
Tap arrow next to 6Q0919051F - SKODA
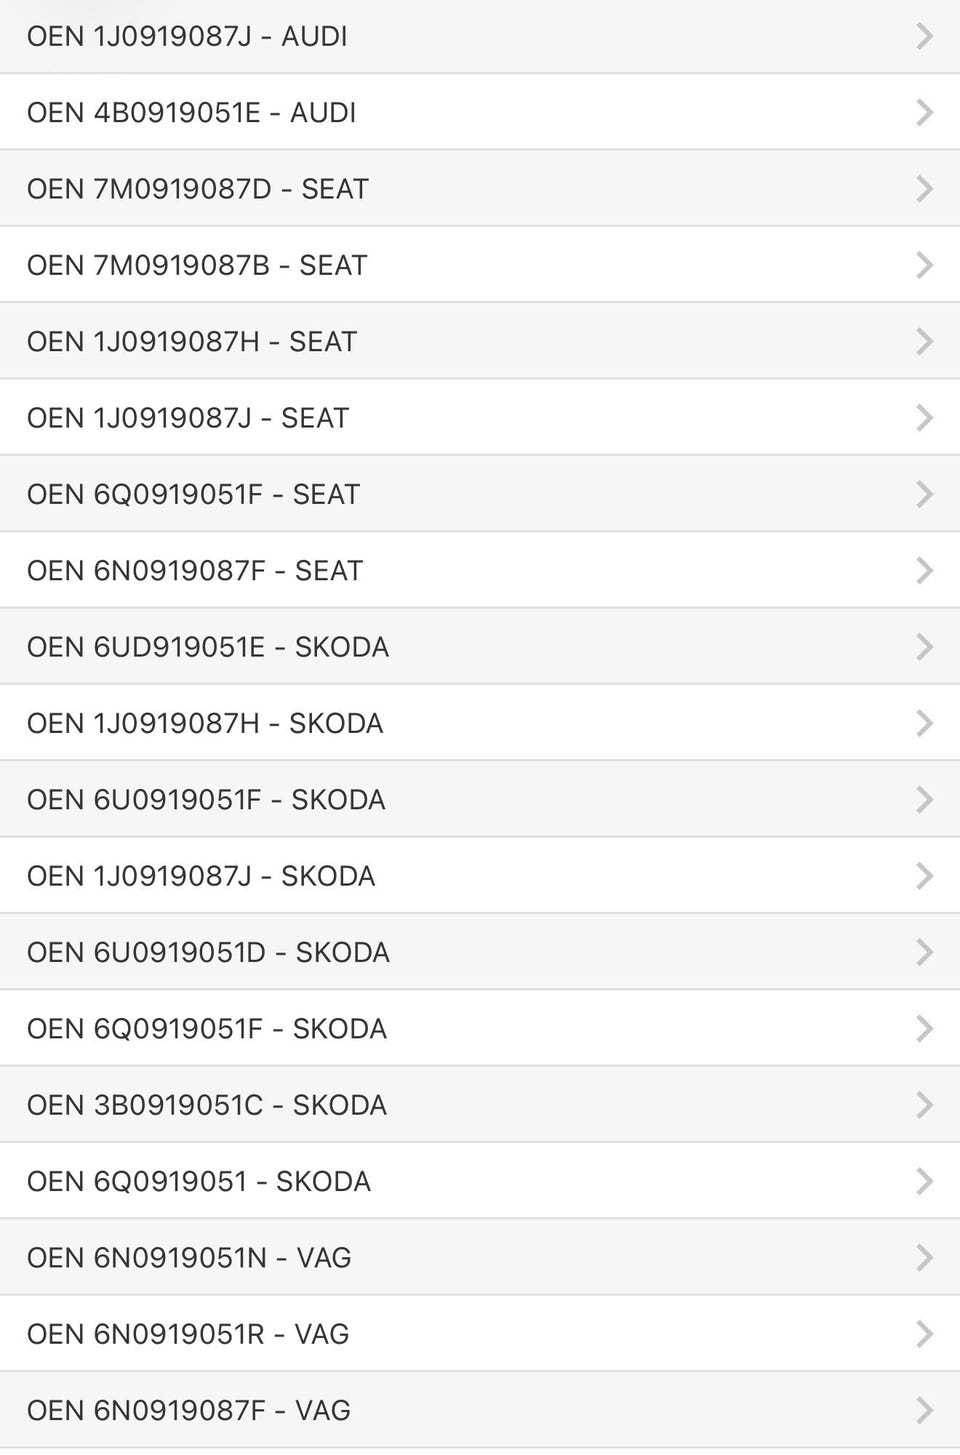[x=924, y=1029]
